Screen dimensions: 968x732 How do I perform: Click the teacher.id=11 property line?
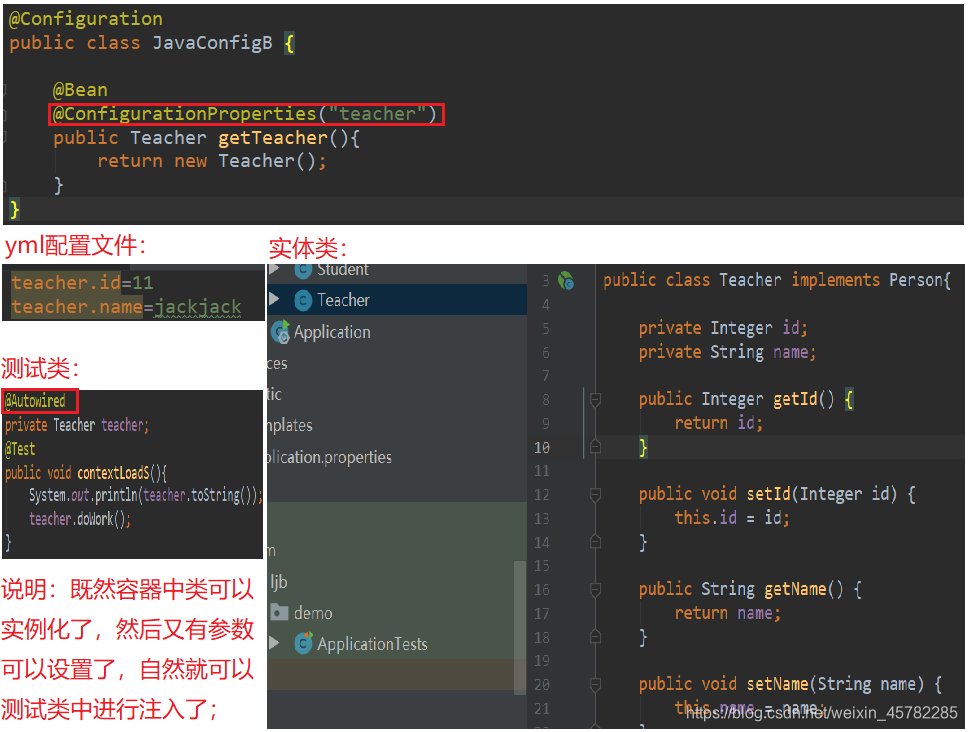[82, 283]
